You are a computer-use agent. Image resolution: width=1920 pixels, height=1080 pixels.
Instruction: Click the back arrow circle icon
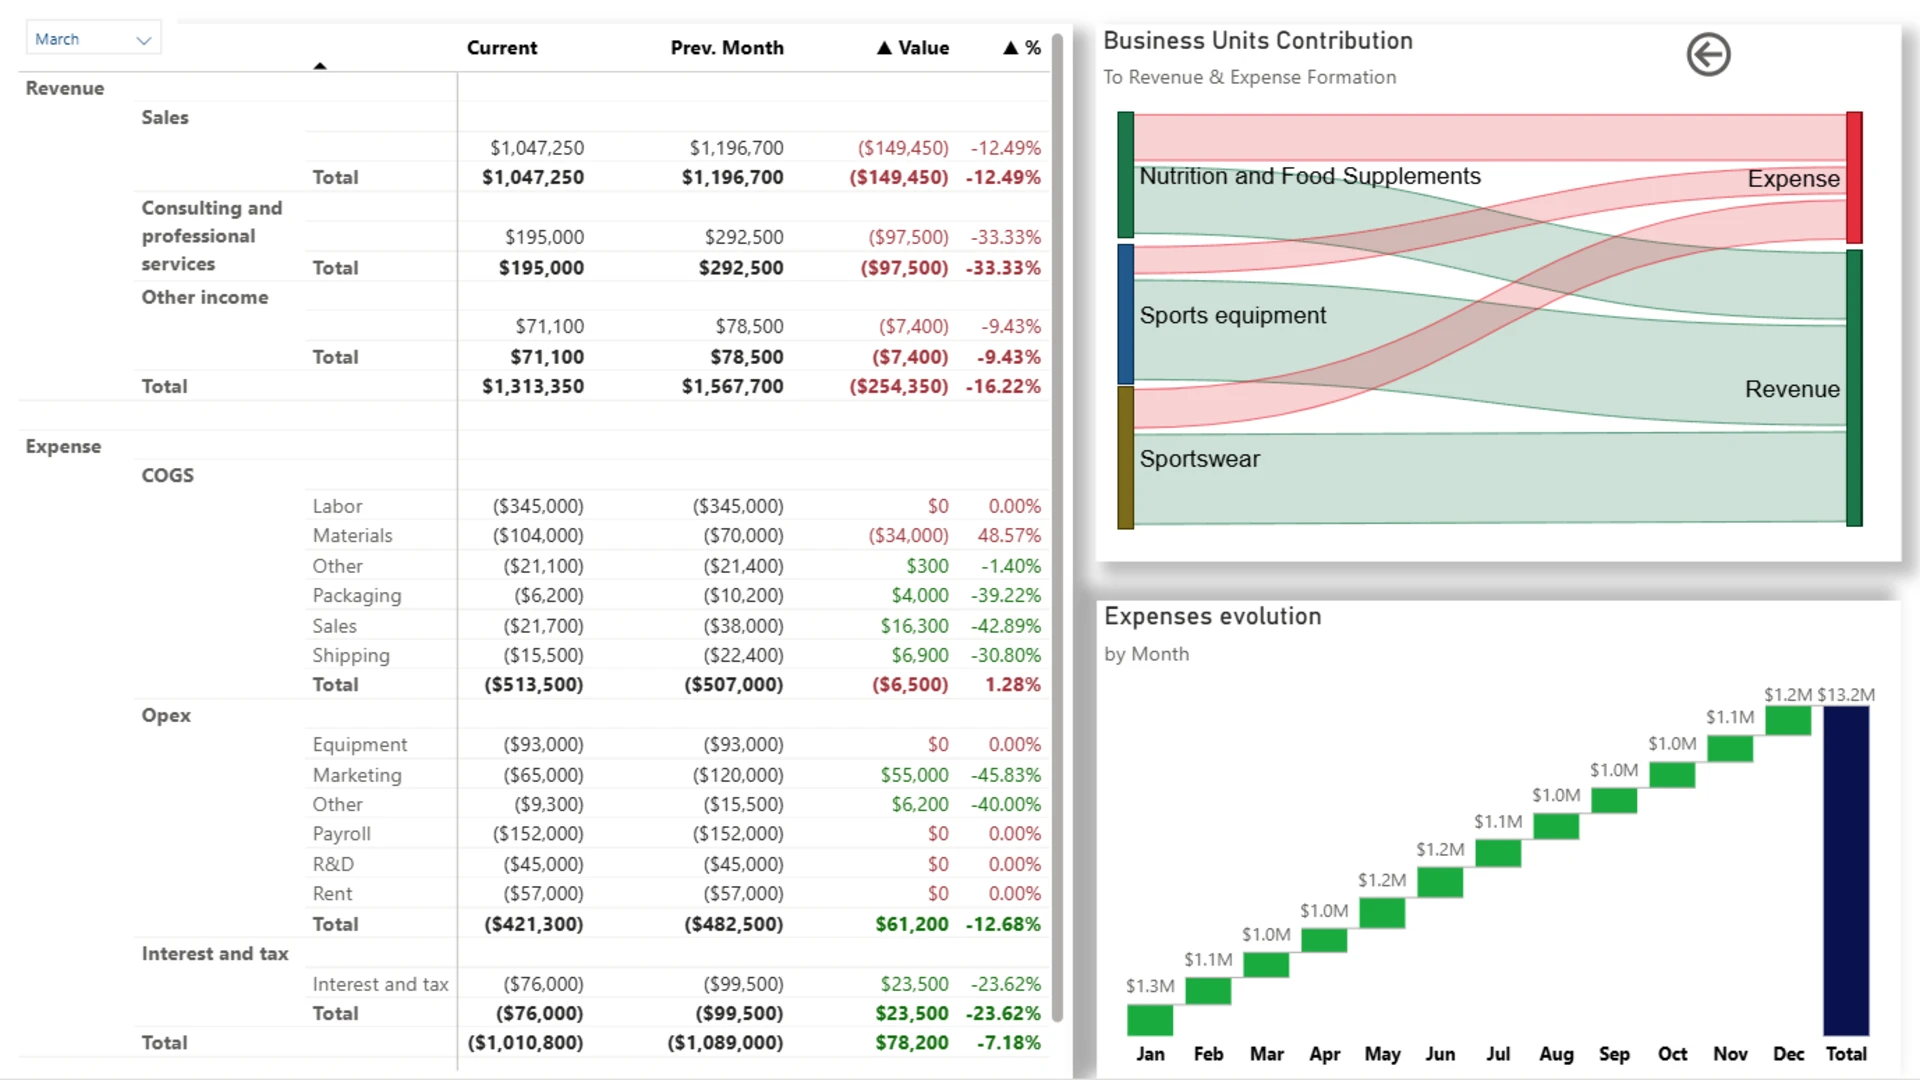pos(1708,54)
